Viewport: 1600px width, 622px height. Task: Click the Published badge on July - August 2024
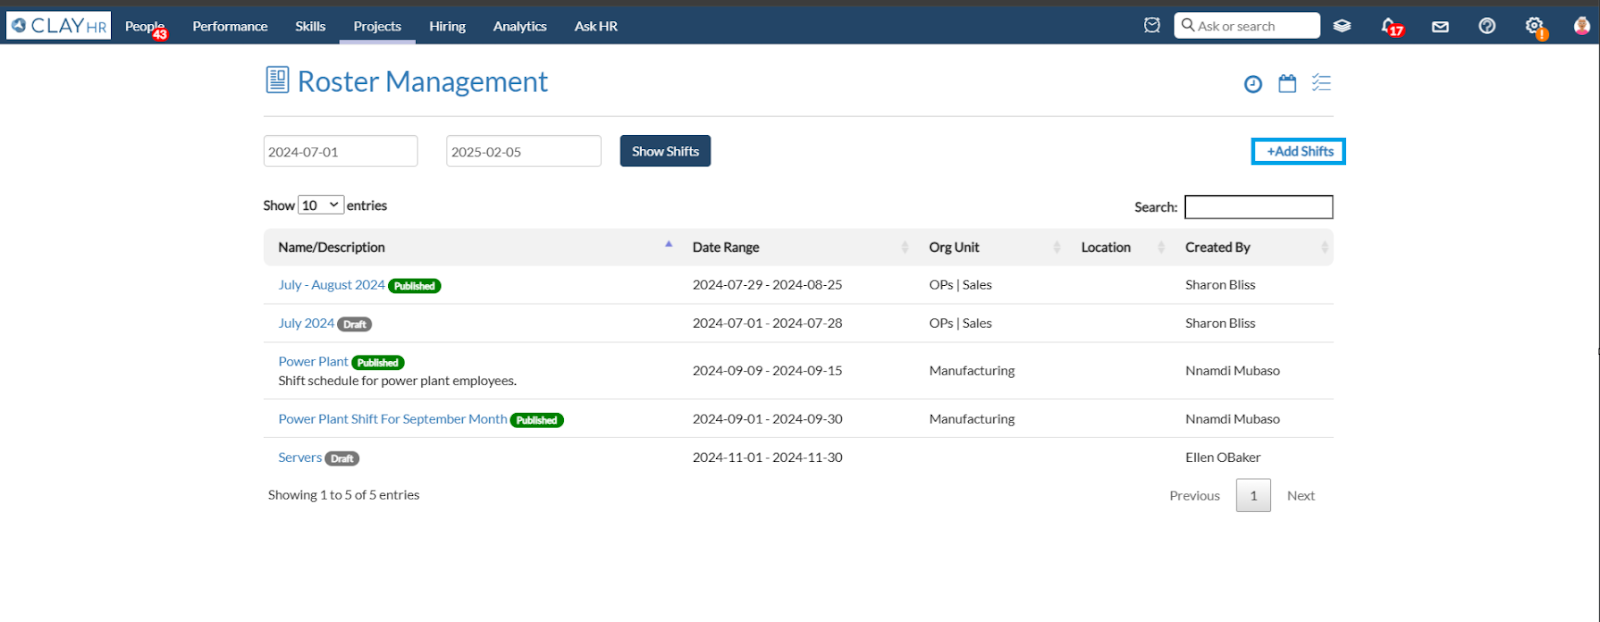coord(414,286)
